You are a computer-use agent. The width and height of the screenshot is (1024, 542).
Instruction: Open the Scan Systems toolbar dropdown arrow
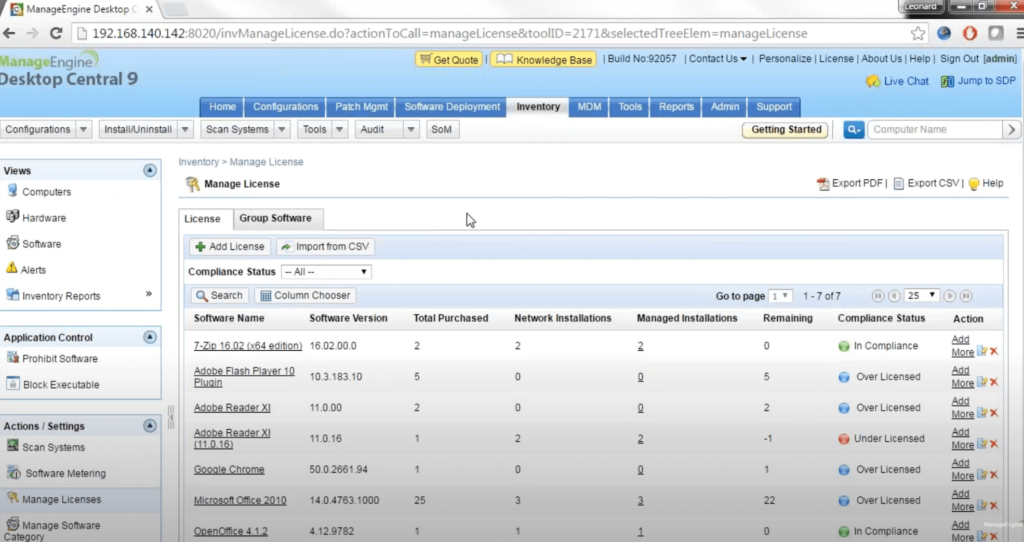281,129
